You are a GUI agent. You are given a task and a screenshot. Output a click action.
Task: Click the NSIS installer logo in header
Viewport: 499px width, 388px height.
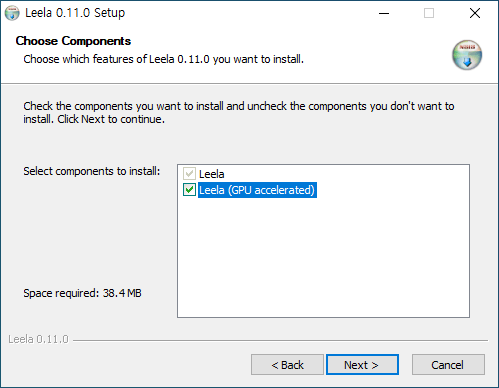(x=467, y=55)
